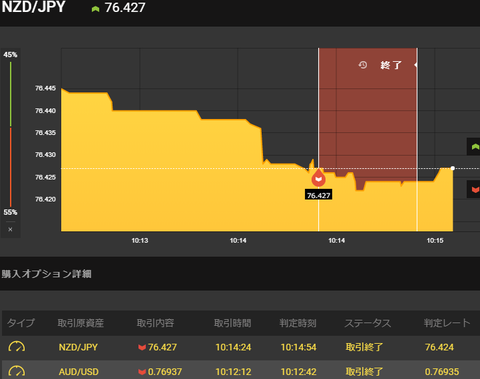Click the trade time 10:14:24
Screen dimensions: 480x379
coord(233,347)
